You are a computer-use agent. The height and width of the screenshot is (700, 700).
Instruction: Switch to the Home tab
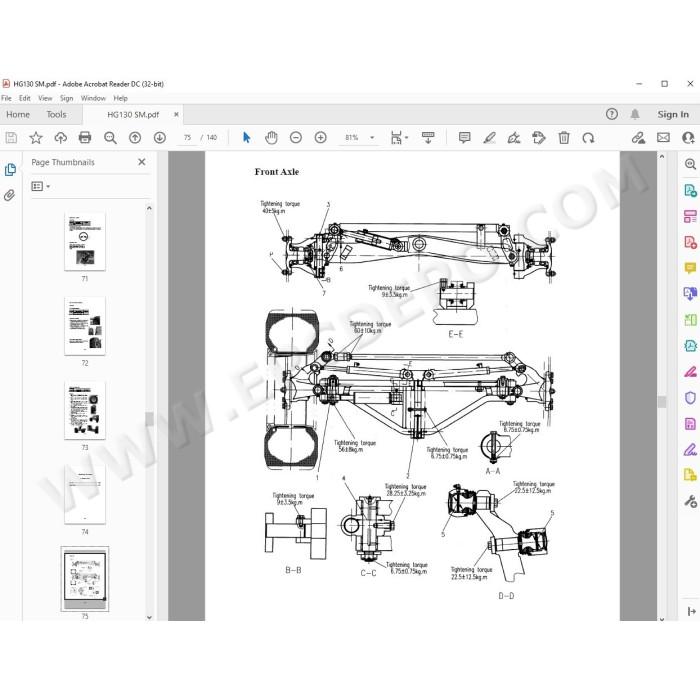pos(18,114)
